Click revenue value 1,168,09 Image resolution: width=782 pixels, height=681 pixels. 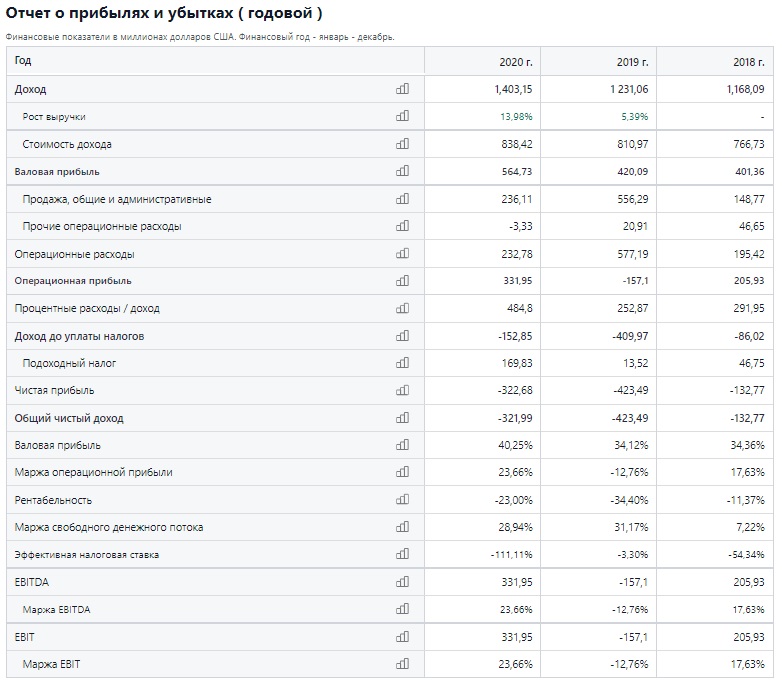[x=745, y=89]
